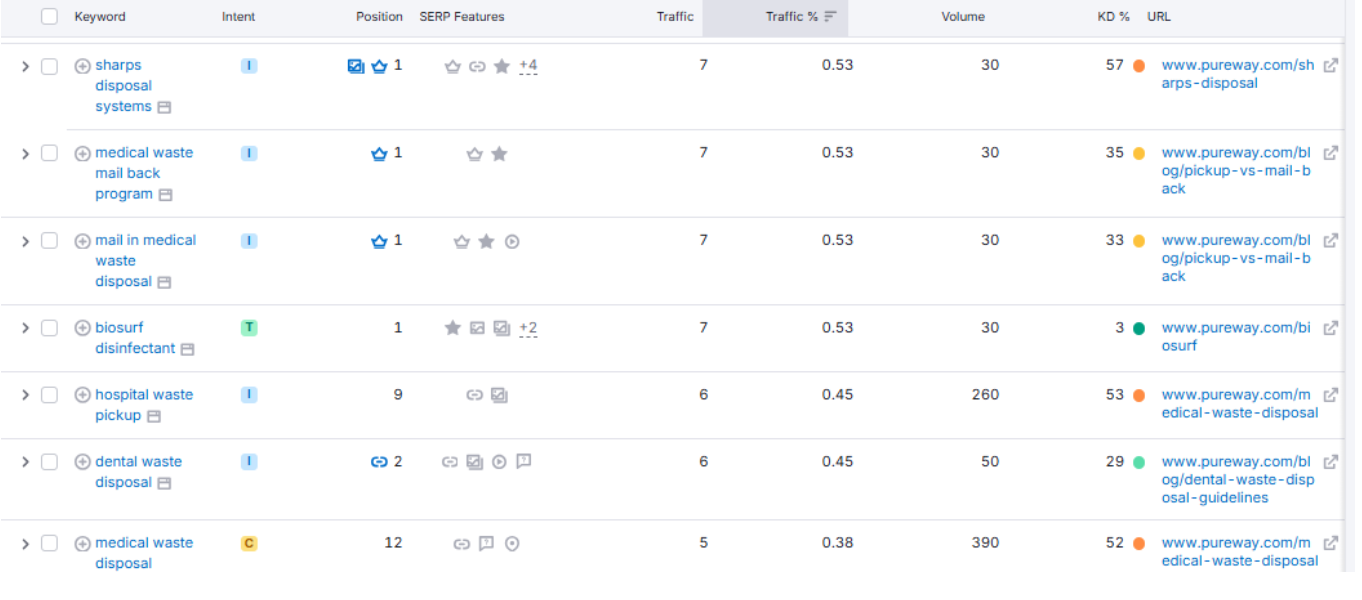Screen dimensions: 1362x600
Task: Check the medical waste disposal row checkbox
Action: coord(49,543)
